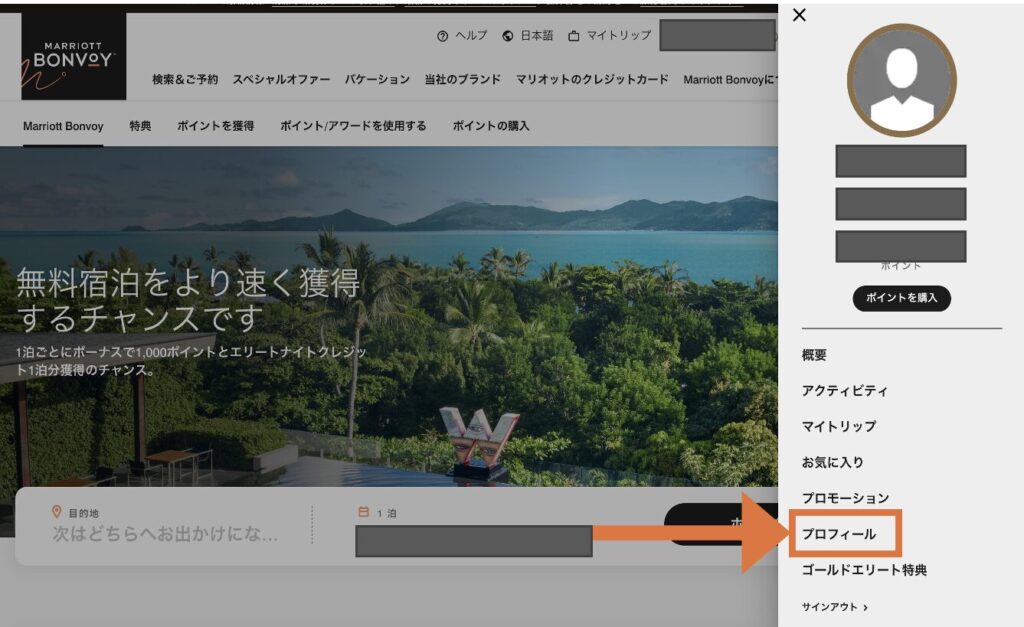The height and width of the screenshot is (627, 1024).
Task: Click the profile avatar image
Action: pos(901,80)
